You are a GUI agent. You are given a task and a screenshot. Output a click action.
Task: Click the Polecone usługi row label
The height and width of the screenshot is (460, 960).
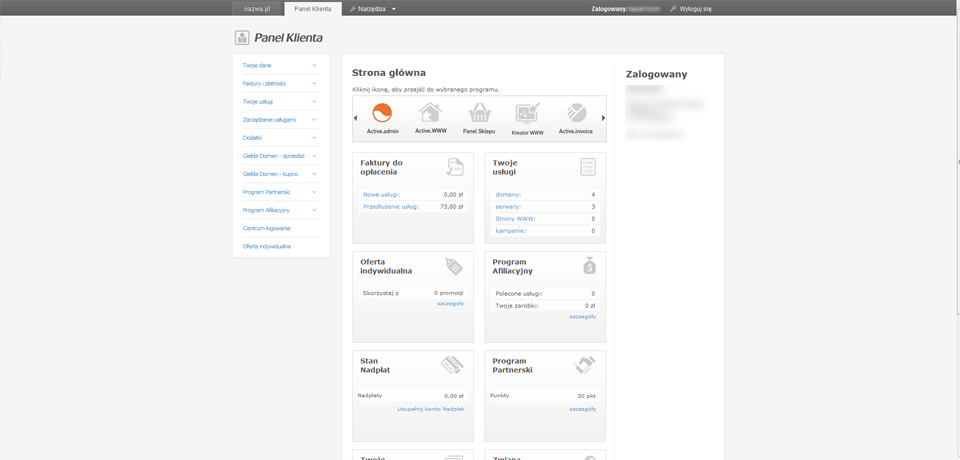click(519, 294)
